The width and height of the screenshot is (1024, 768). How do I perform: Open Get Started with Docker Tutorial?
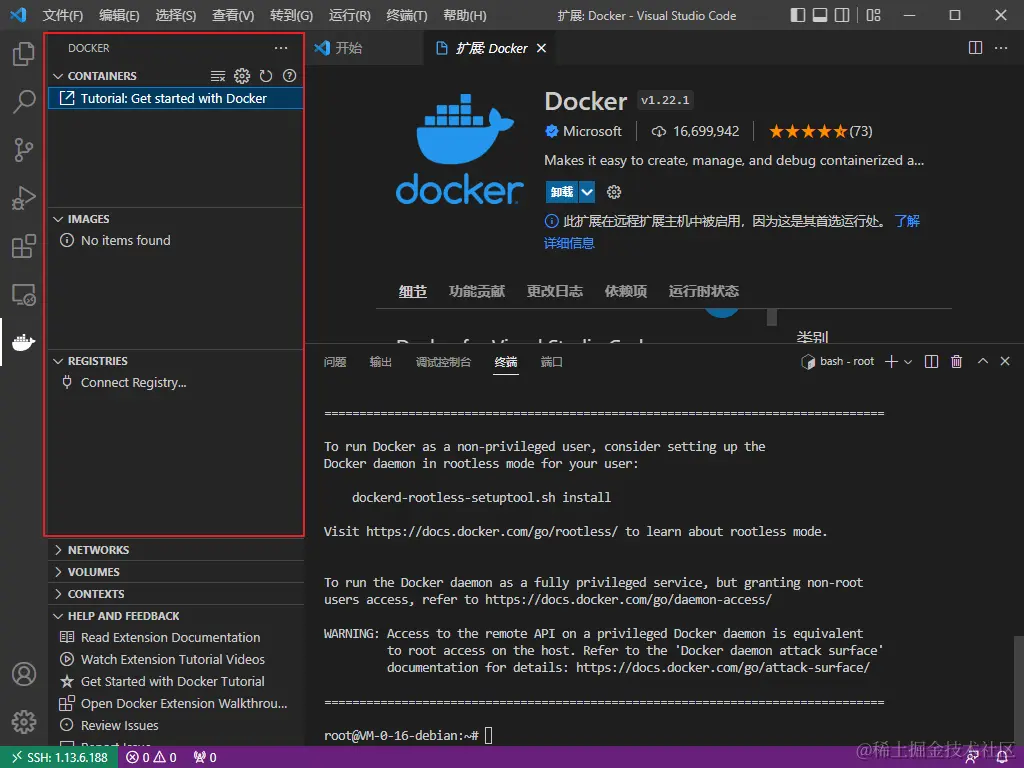(172, 682)
